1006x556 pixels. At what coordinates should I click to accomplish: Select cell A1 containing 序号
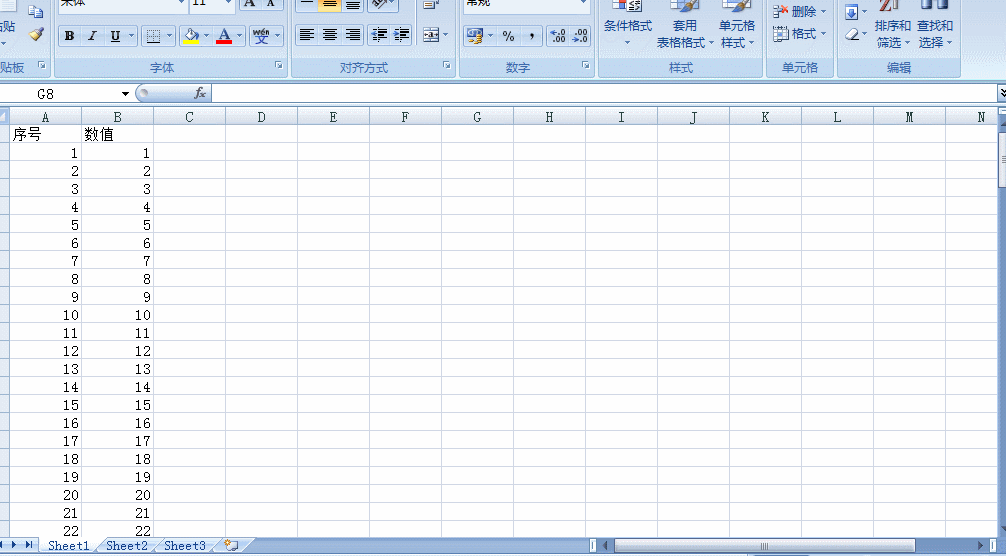coord(46,134)
